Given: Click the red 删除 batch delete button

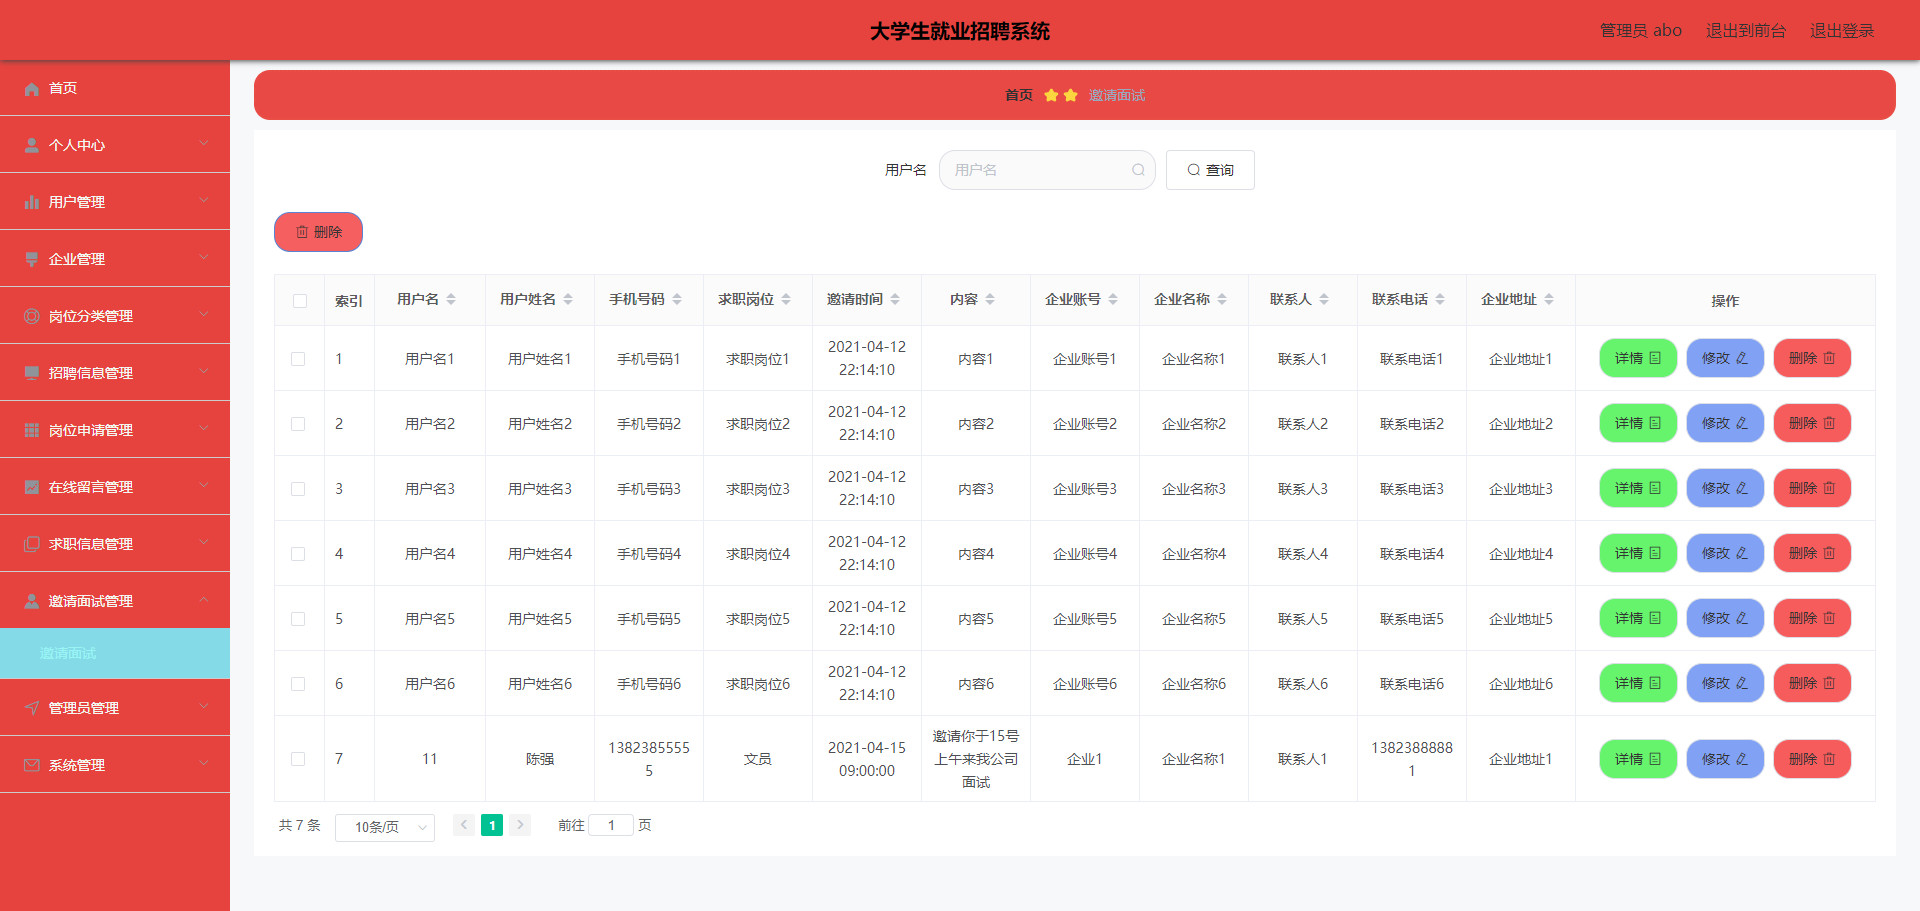Looking at the screenshot, I should (318, 232).
